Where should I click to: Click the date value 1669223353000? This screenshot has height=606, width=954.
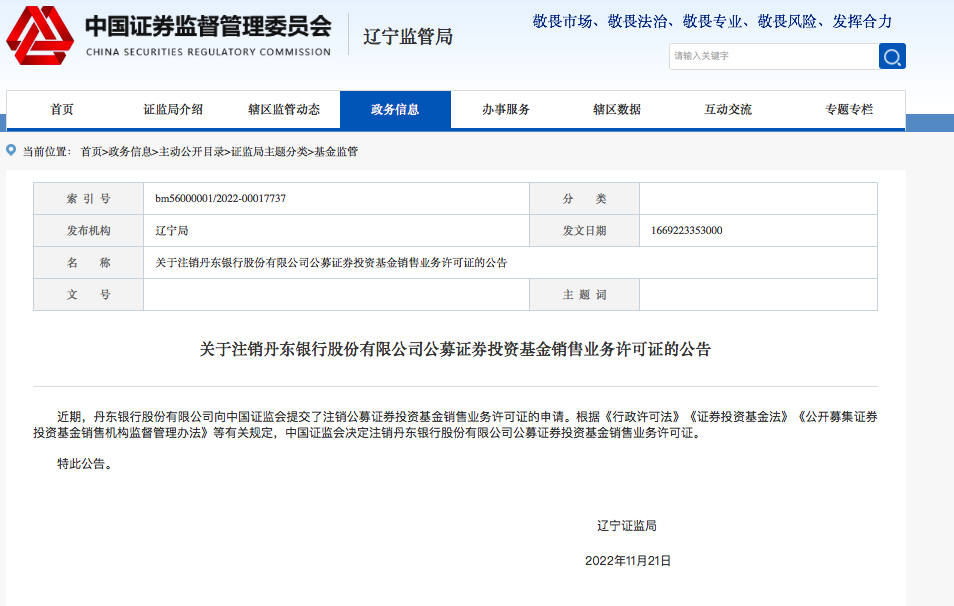point(686,231)
